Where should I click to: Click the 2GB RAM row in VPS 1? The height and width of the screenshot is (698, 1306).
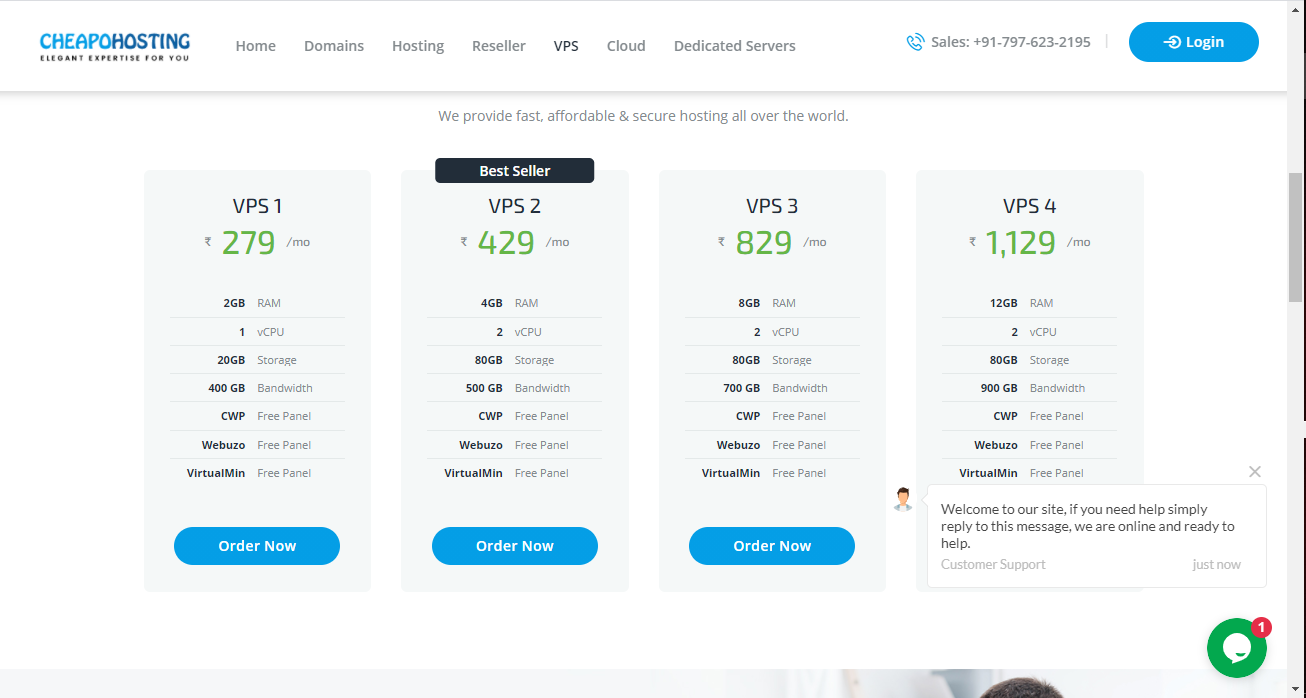pos(257,303)
